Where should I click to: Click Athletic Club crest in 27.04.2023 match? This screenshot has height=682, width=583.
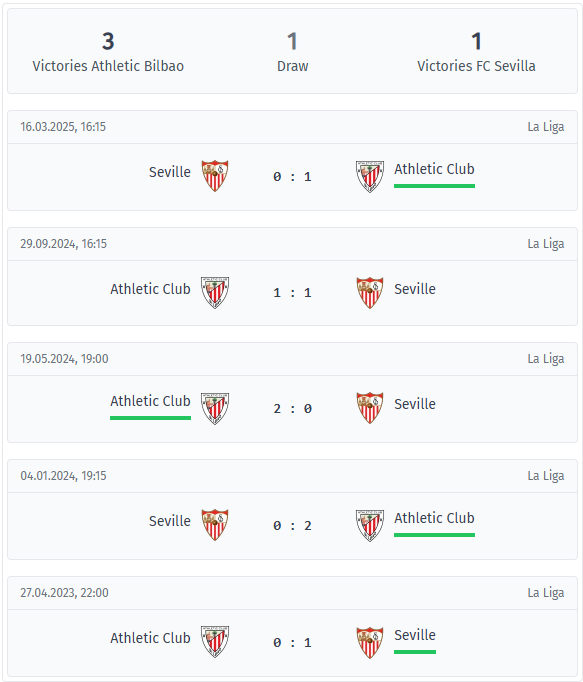215,641
